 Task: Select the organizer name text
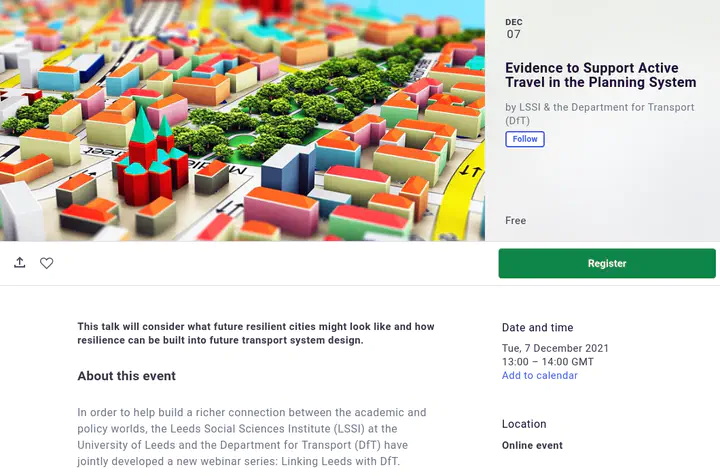pyautogui.click(x=600, y=113)
